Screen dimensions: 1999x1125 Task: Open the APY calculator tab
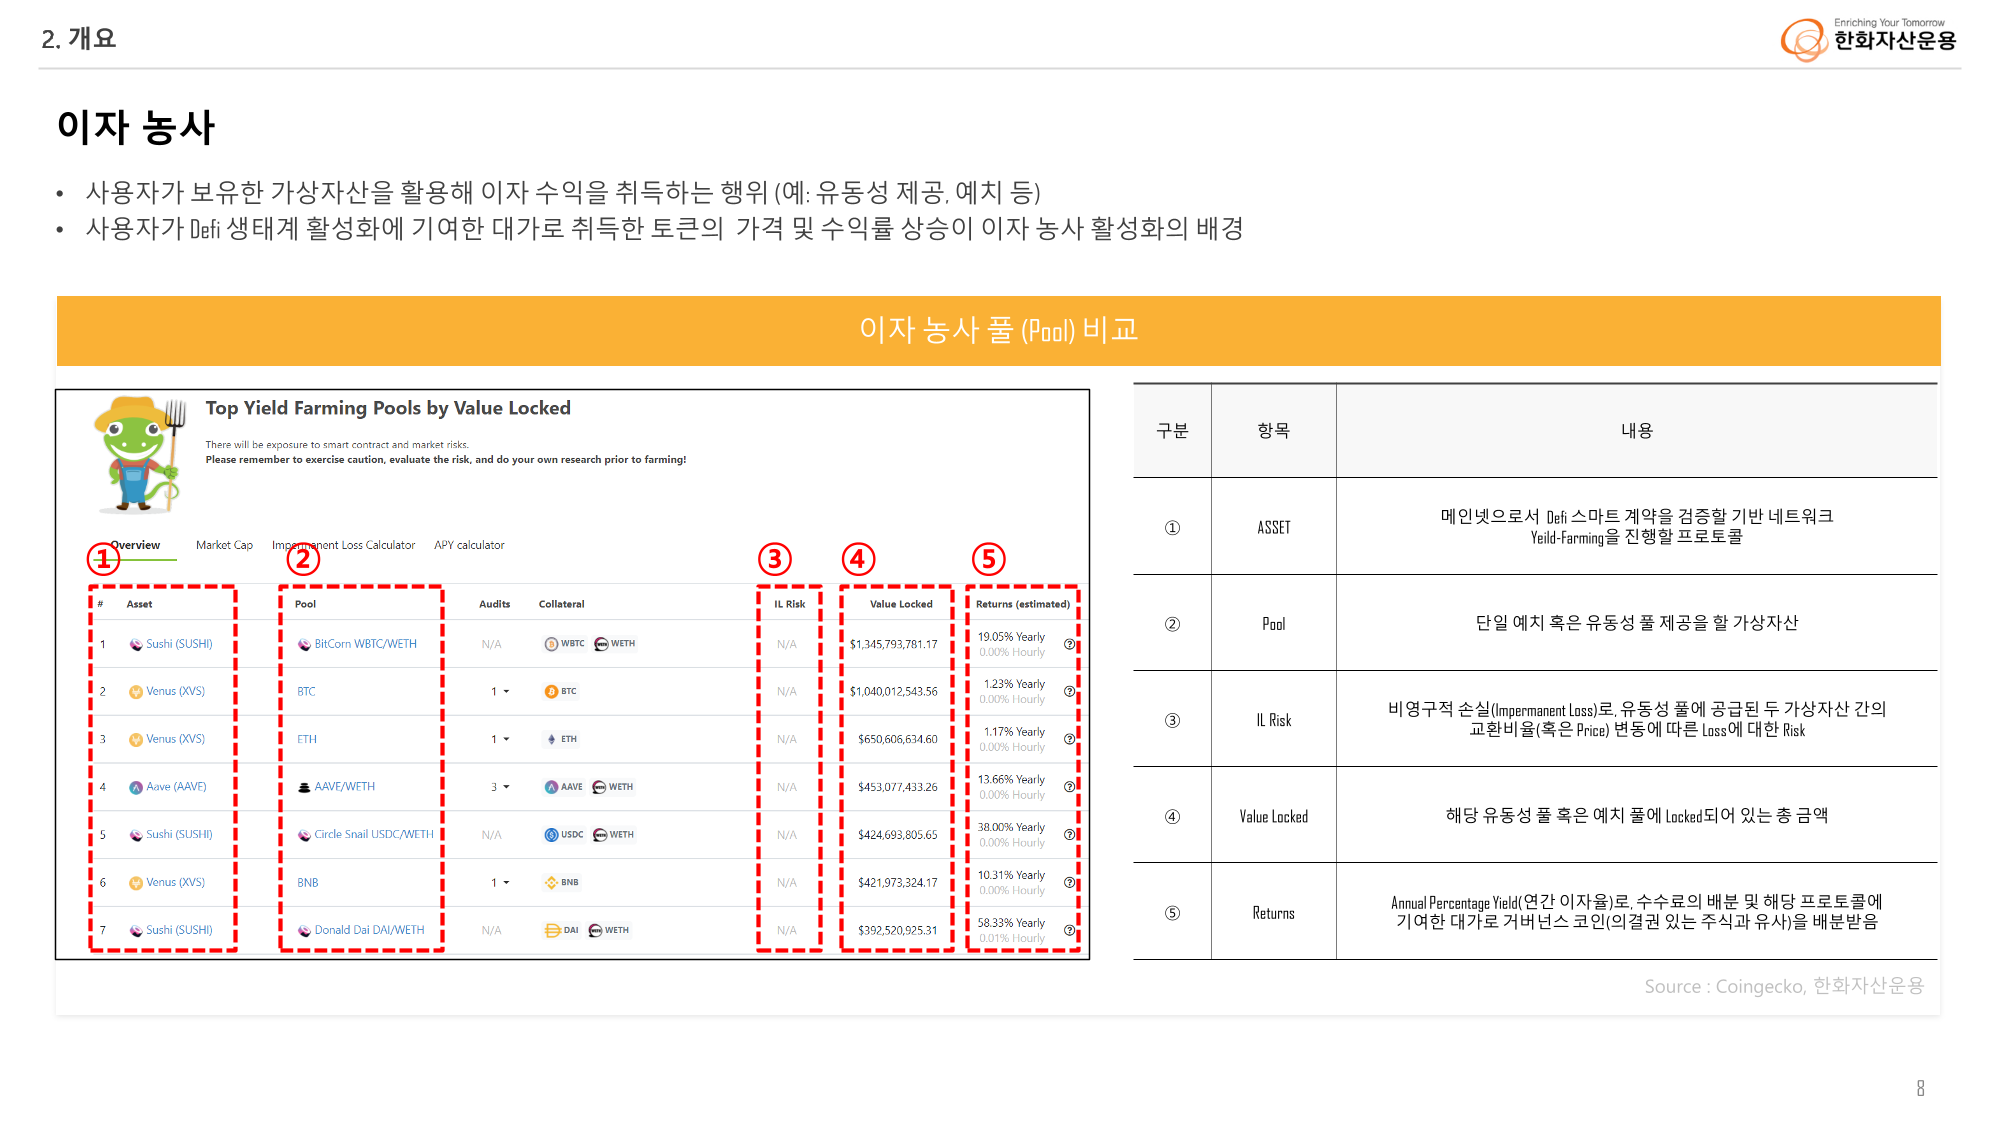coord(469,545)
